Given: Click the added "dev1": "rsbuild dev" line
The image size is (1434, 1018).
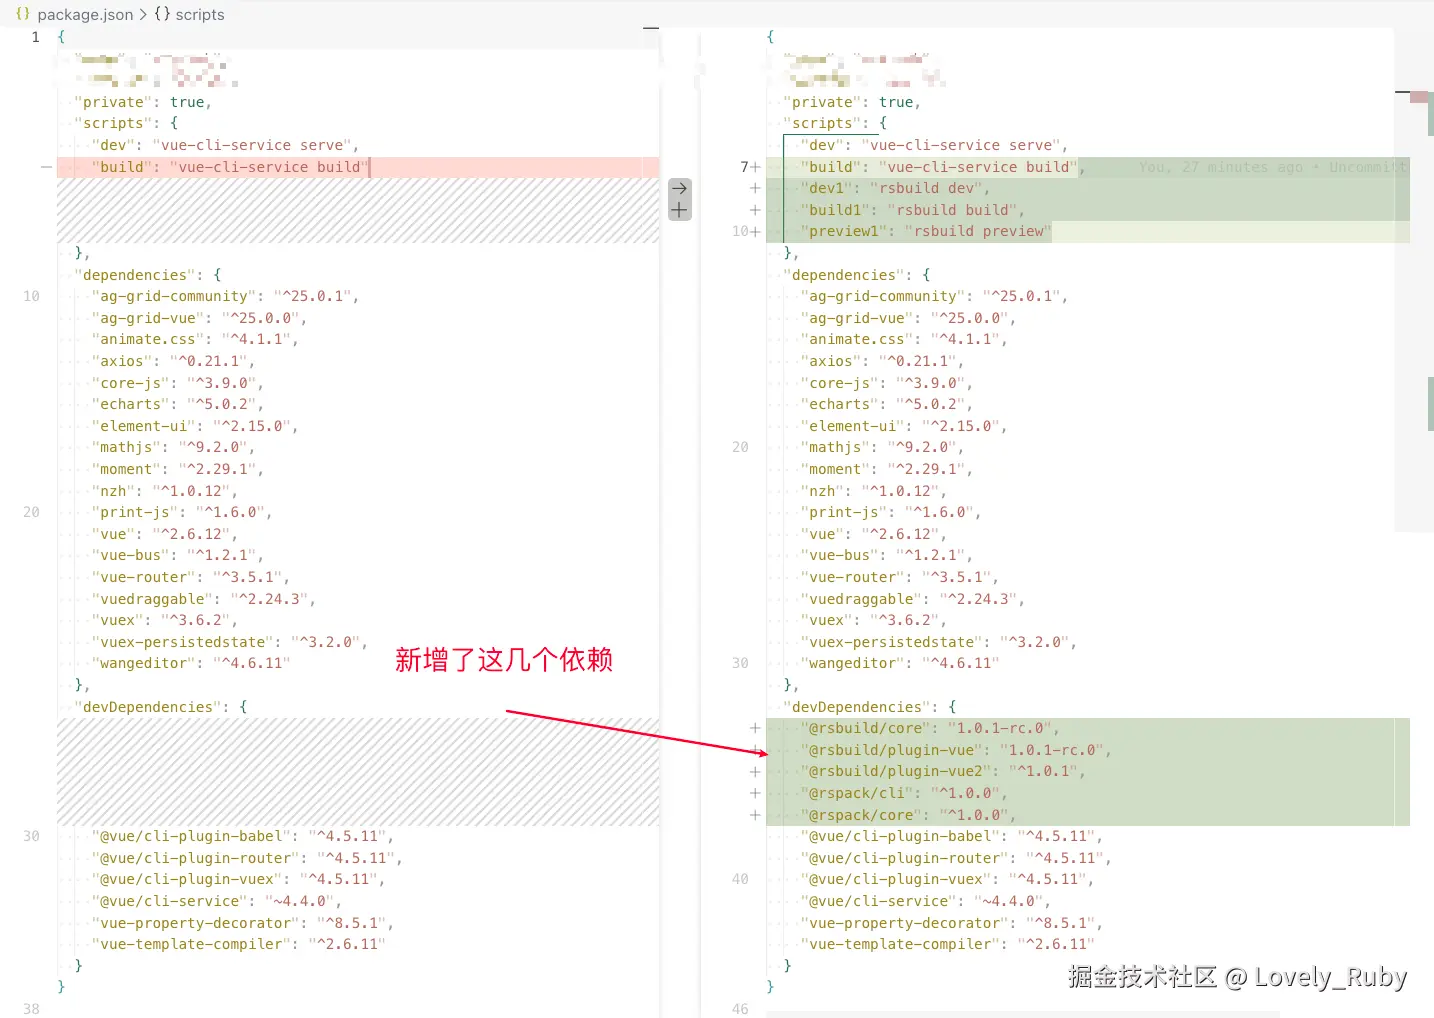Looking at the screenshot, I should click(x=895, y=188).
